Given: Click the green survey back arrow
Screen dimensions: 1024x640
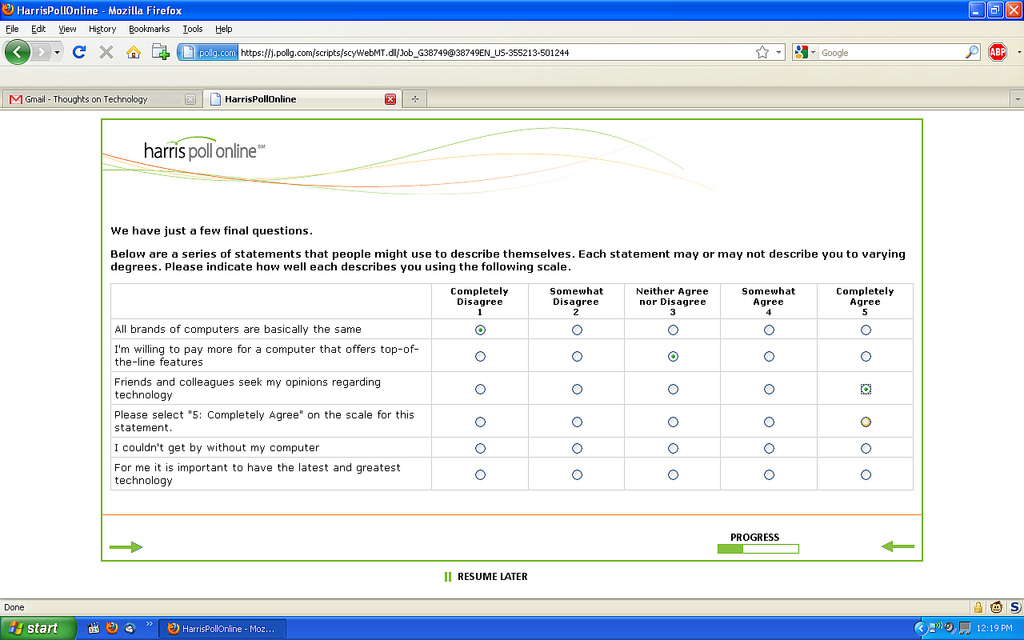Looking at the screenshot, I should (x=897, y=546).
